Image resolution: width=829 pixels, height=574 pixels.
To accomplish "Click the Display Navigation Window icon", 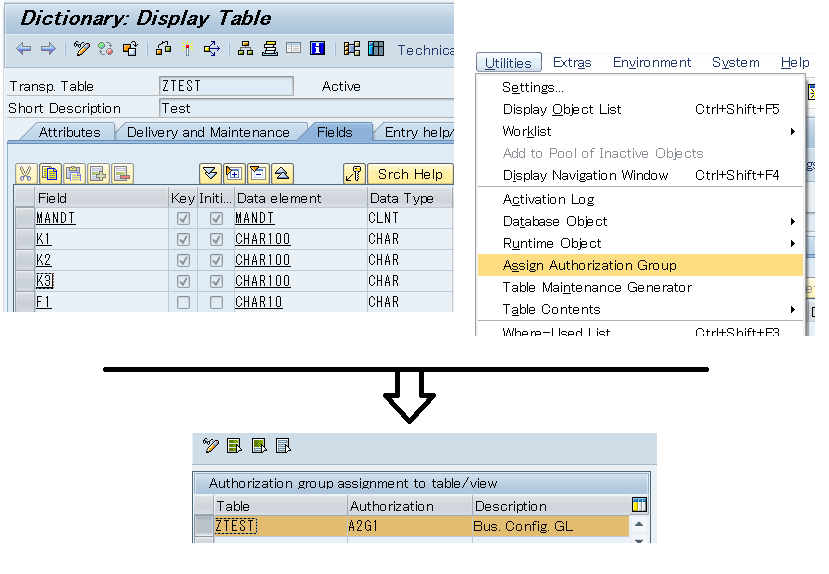I will click(x=270, y=49).
